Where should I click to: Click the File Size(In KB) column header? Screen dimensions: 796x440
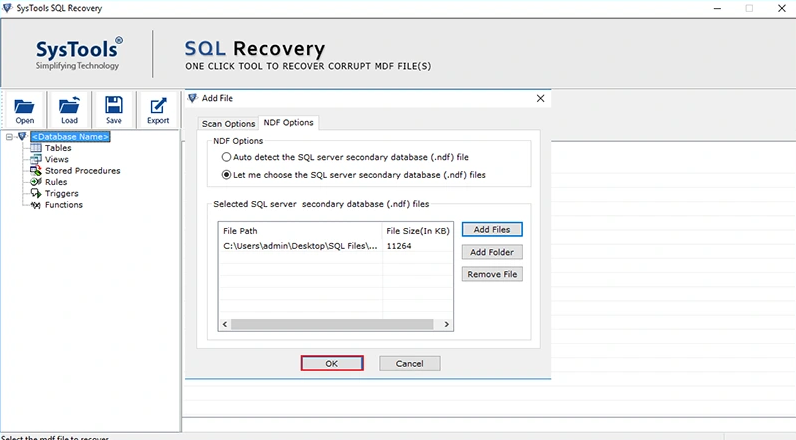(x=417, y=230)
